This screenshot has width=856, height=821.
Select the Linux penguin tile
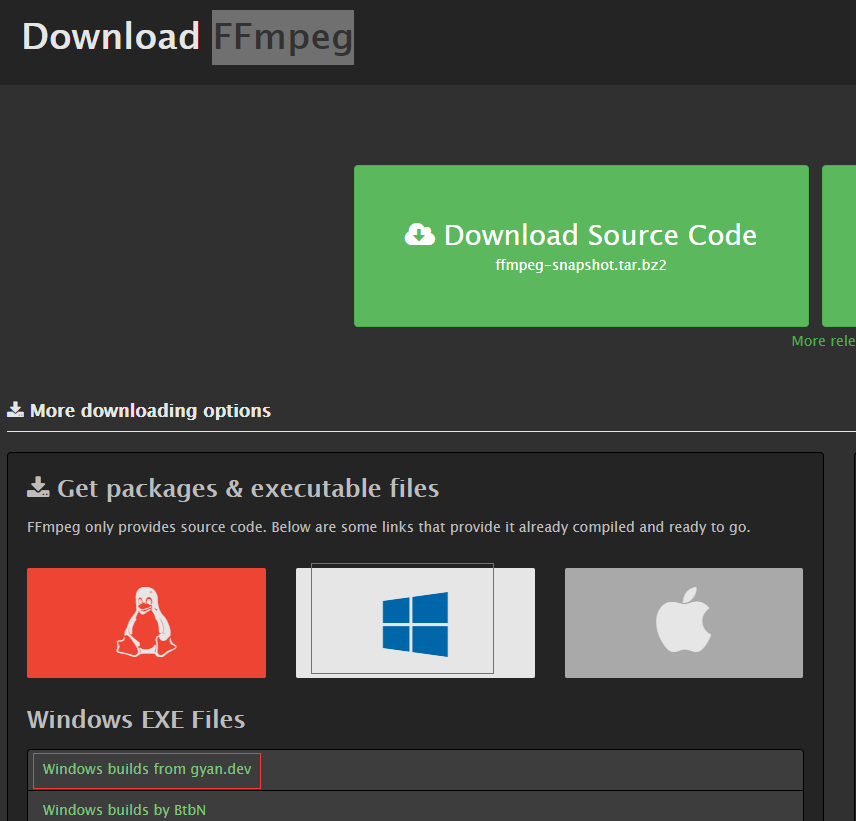(x=146, y=623)
